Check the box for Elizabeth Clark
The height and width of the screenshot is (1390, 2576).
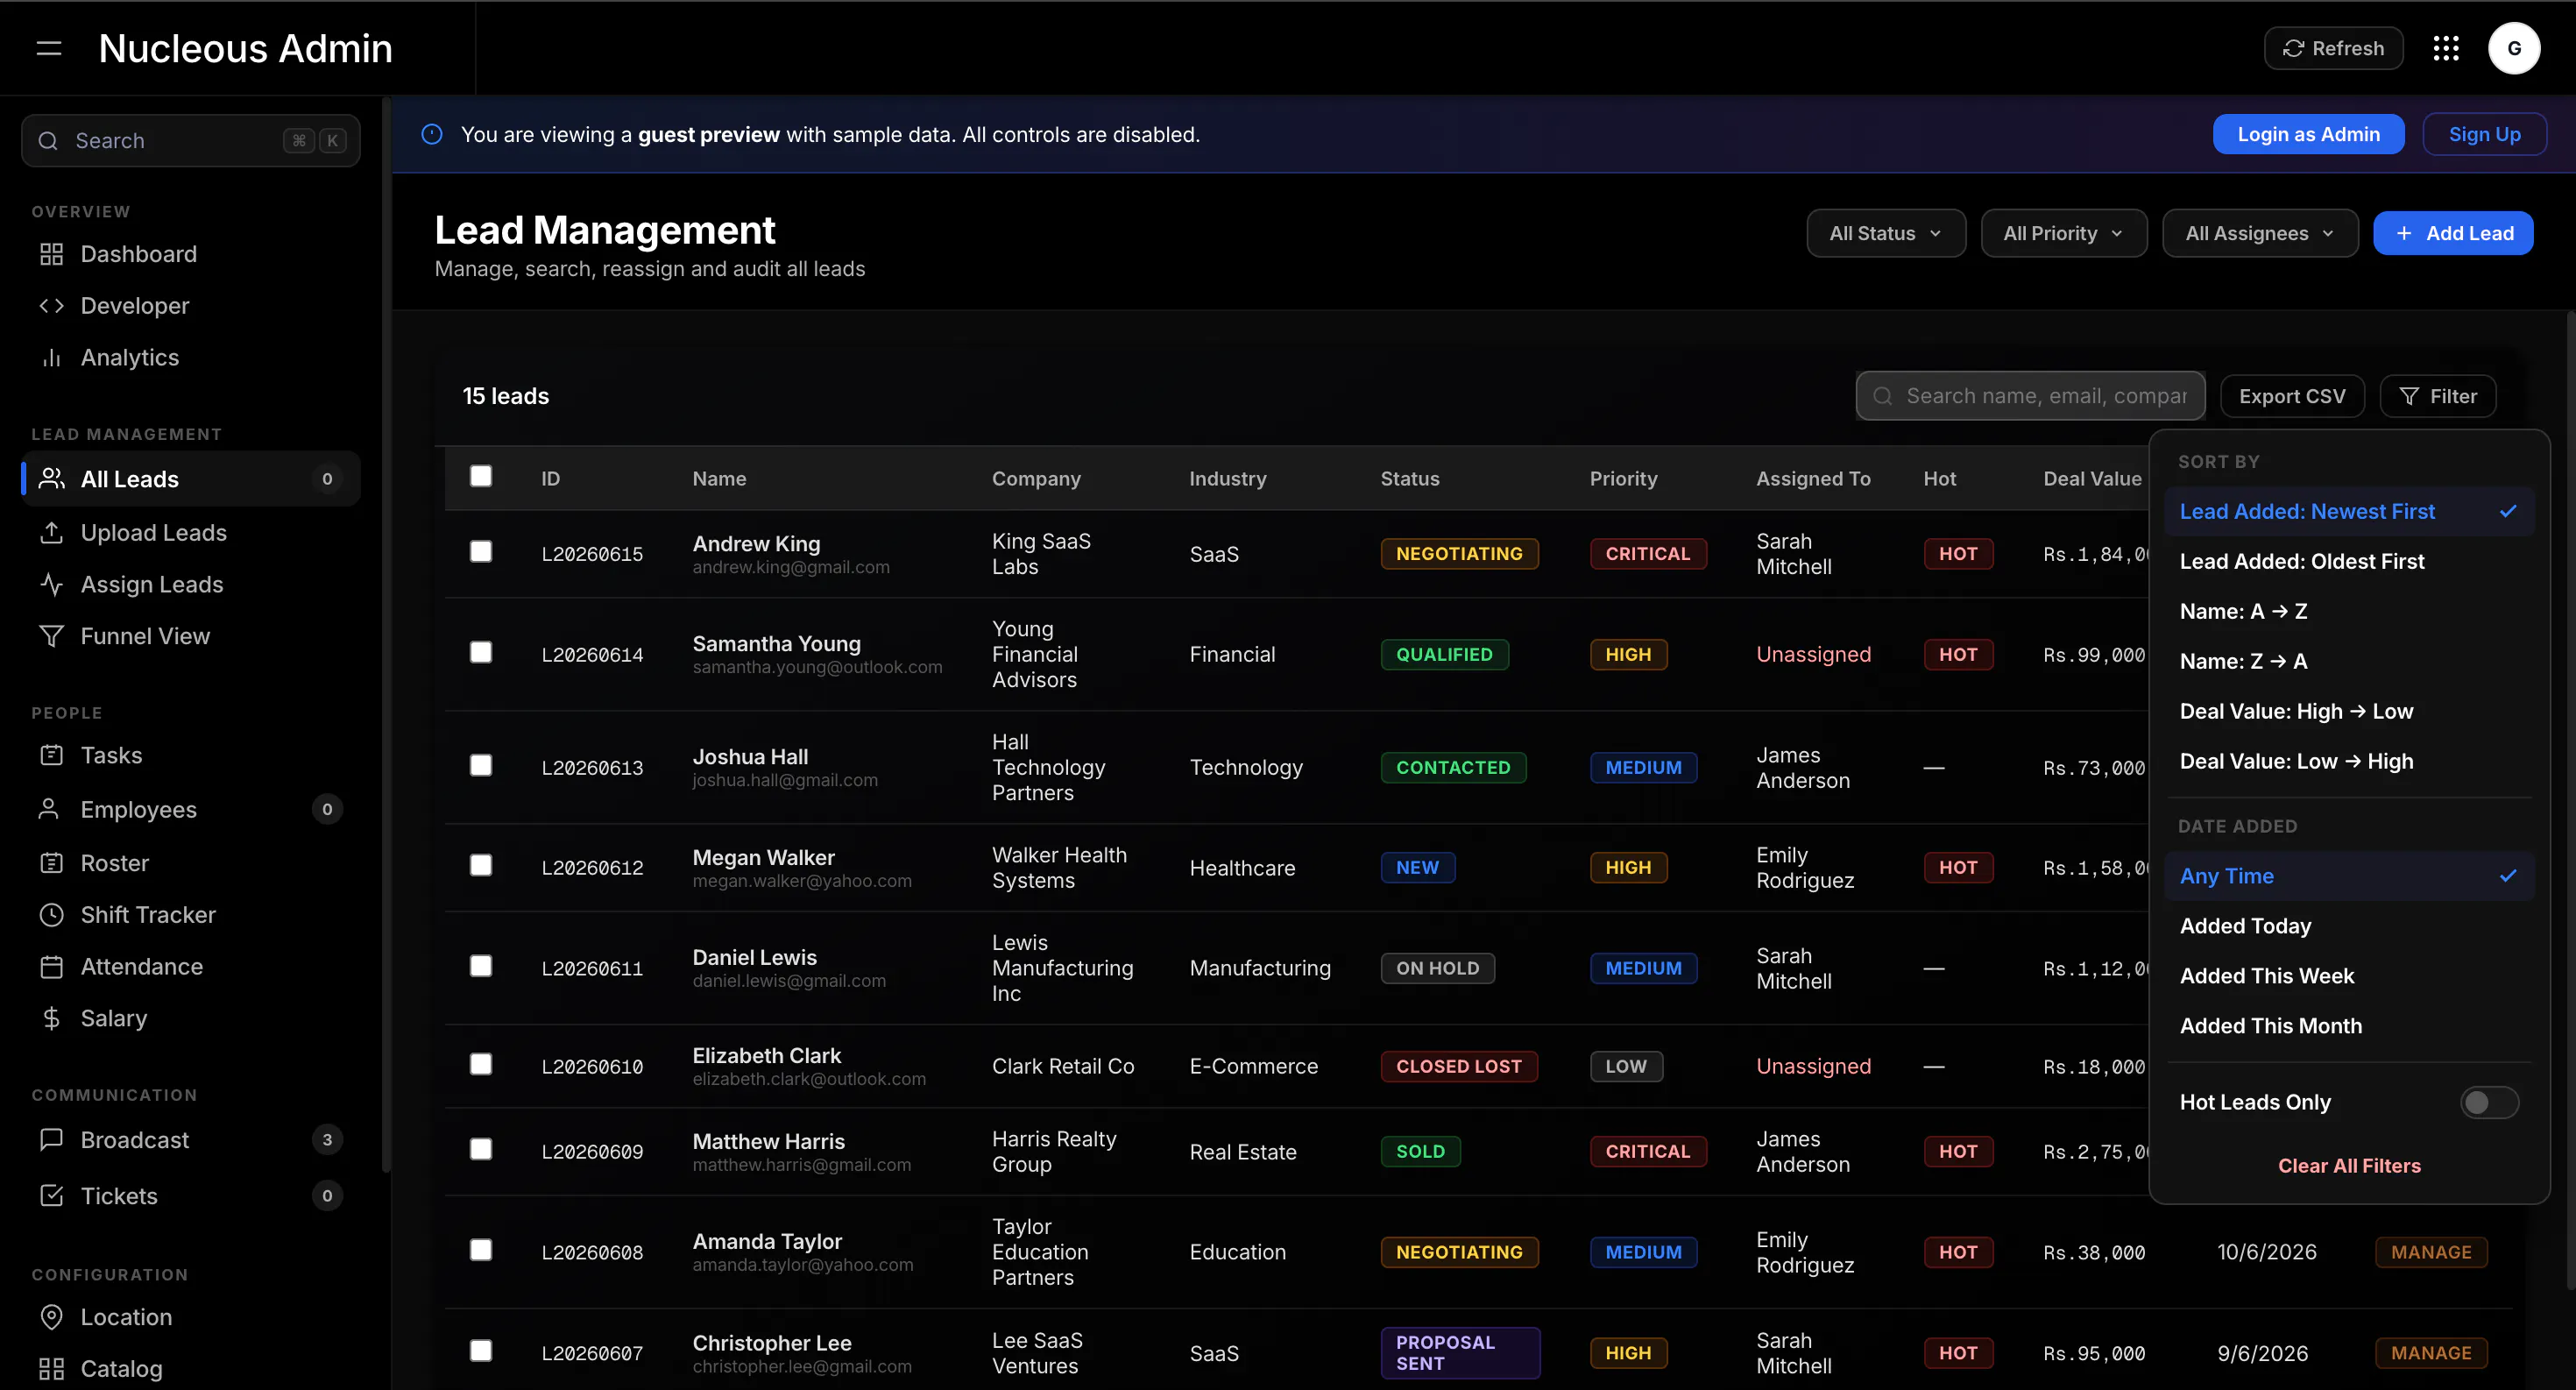pos(481,1064)
